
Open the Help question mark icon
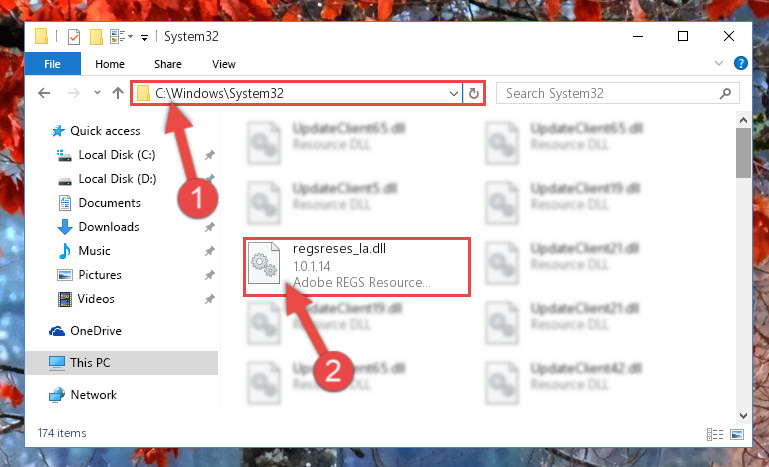[741, 63]
